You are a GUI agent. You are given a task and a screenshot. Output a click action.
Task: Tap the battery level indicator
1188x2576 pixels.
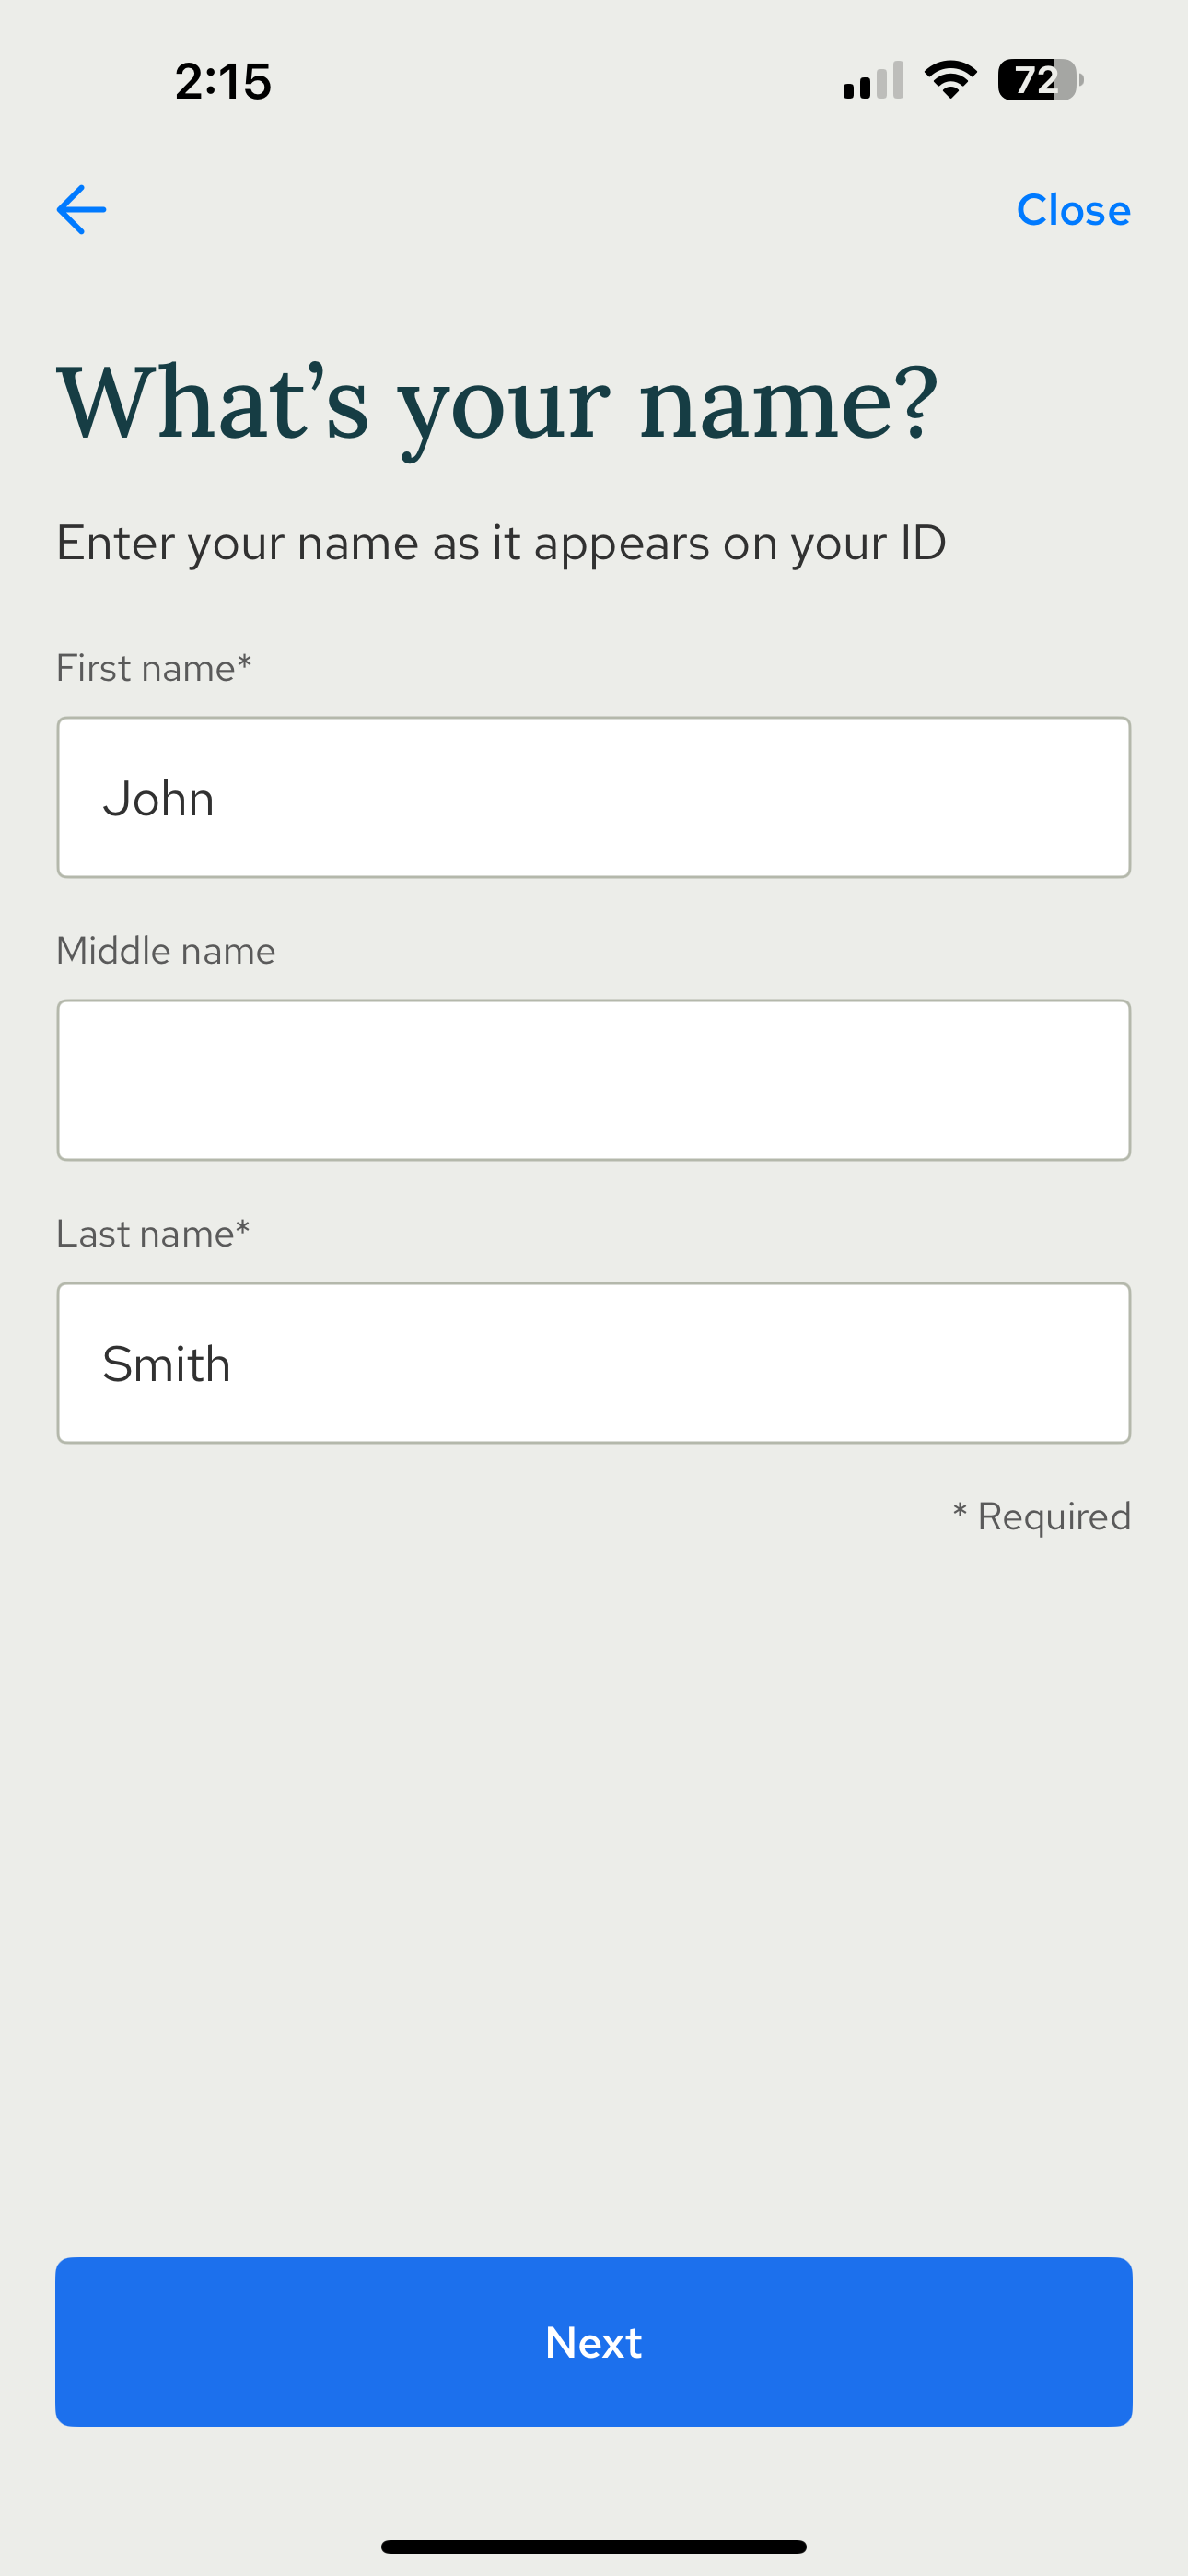pos(1039,80)
